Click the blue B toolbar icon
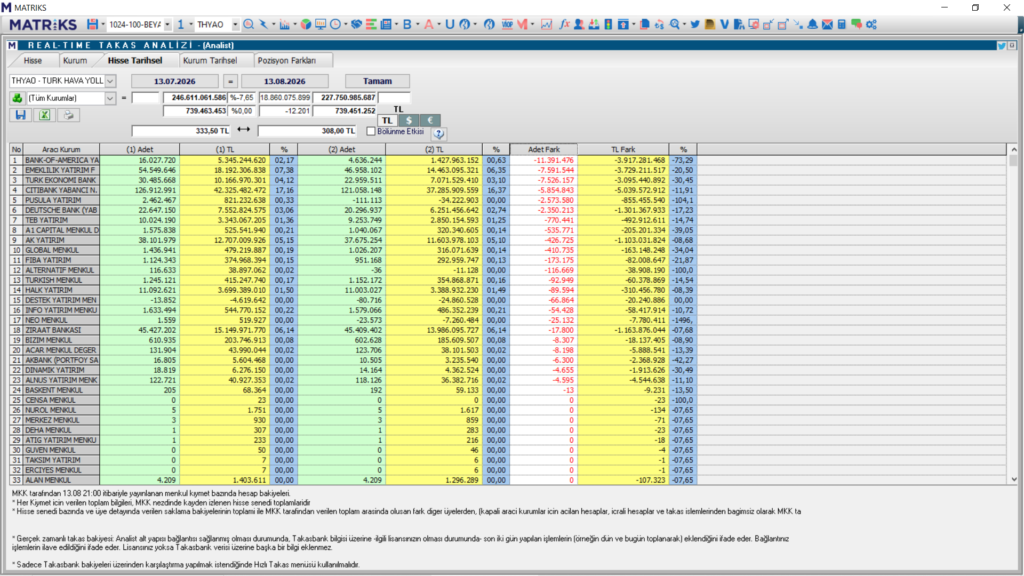This screenshot has width=1024, height=576. (x=407, y=24)
